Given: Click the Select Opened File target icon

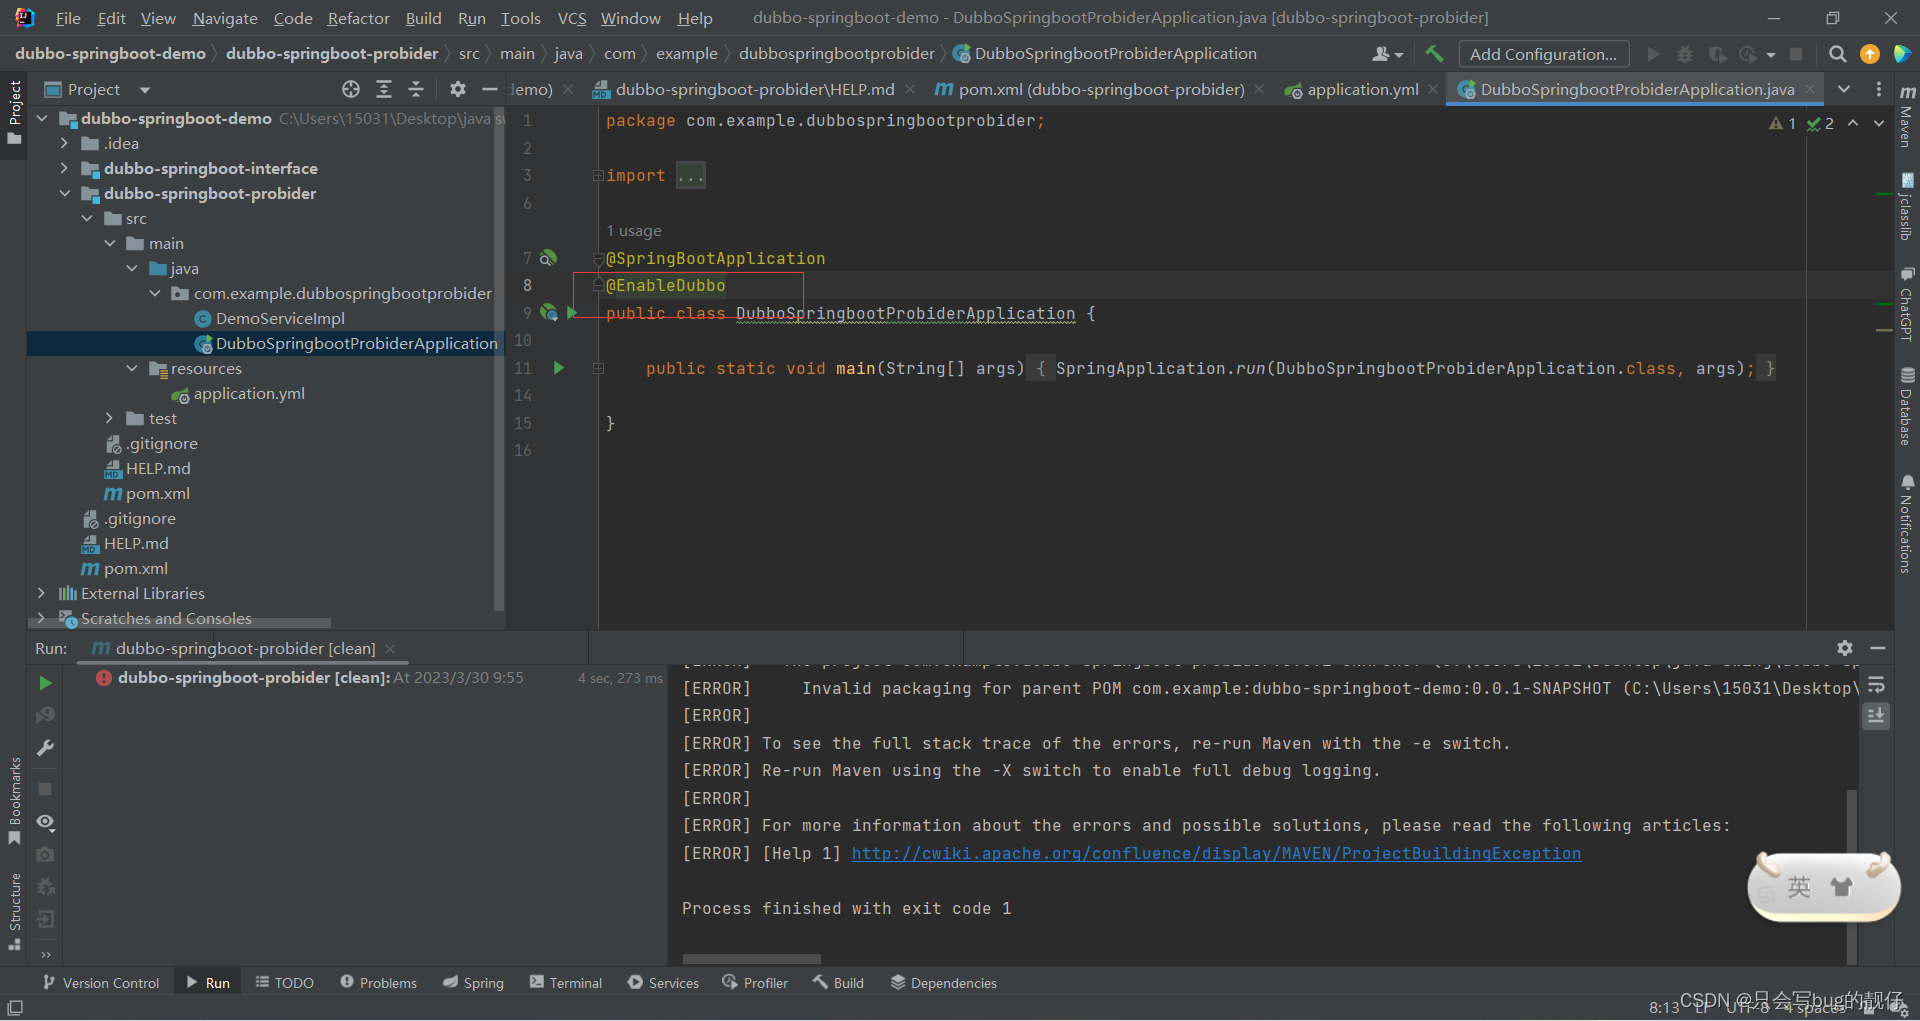Looking at the screenshot, I should pos(351,89).
